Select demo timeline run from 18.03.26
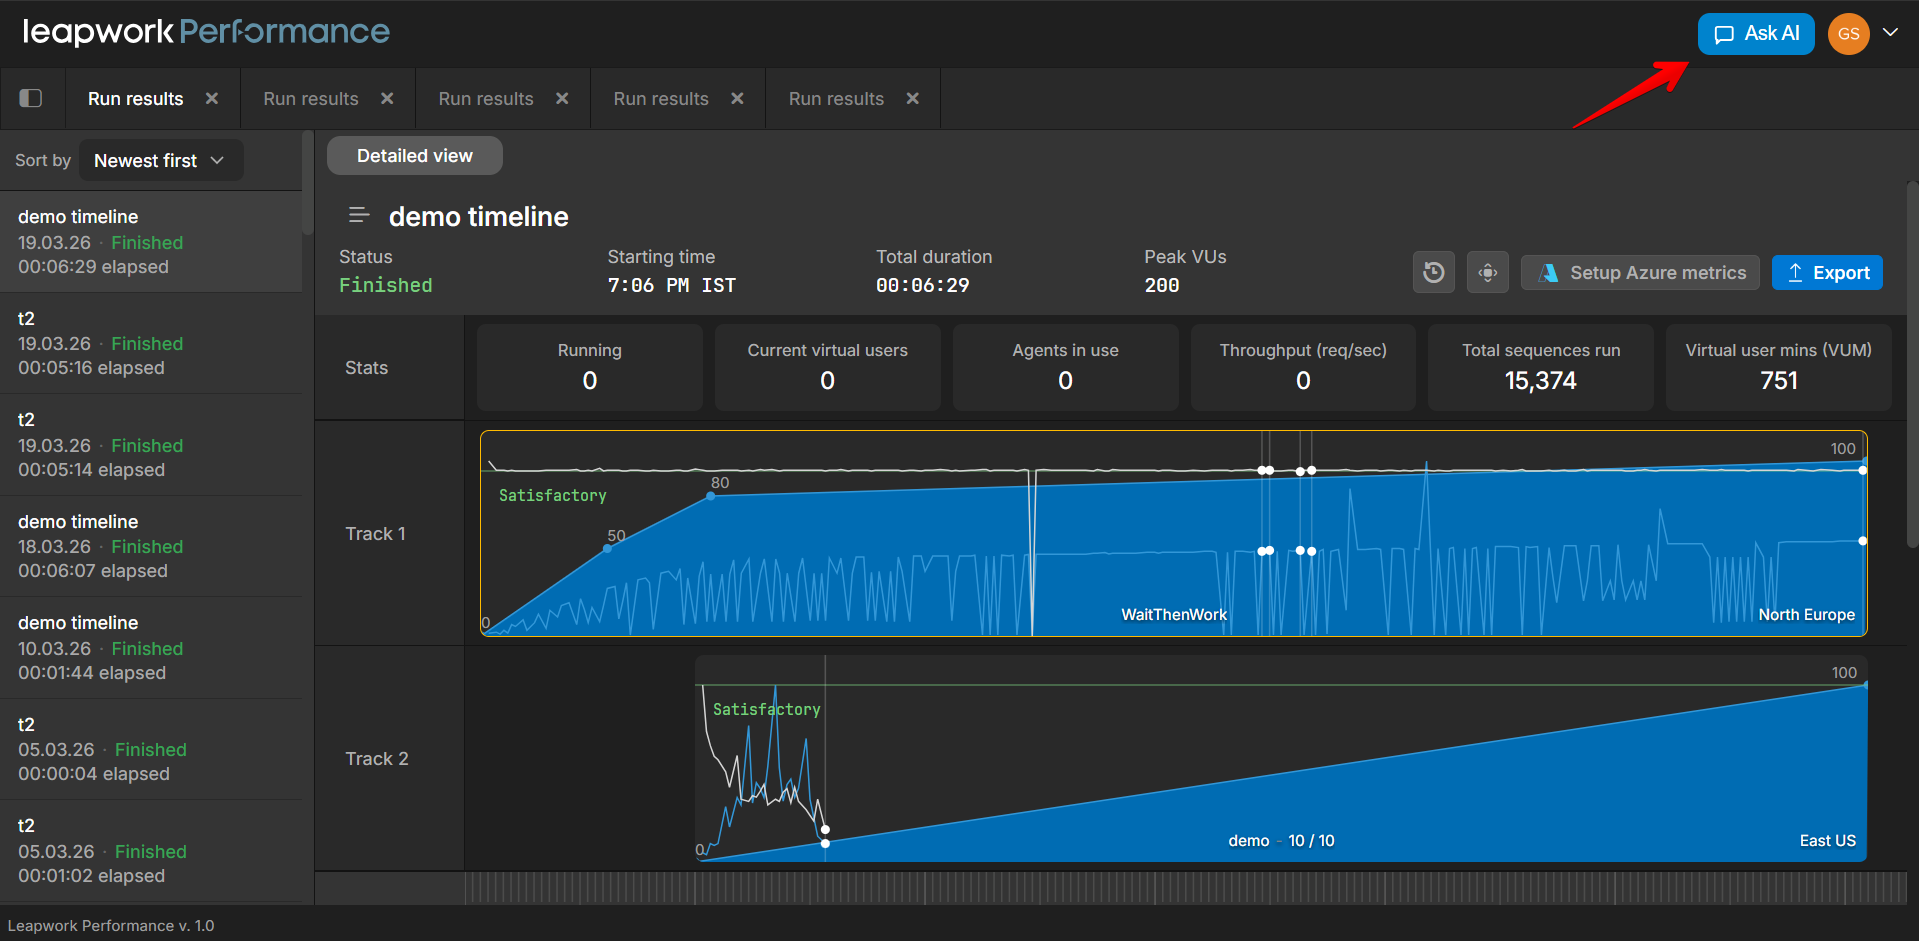1919x941 pixels. [x=150, y=546]
